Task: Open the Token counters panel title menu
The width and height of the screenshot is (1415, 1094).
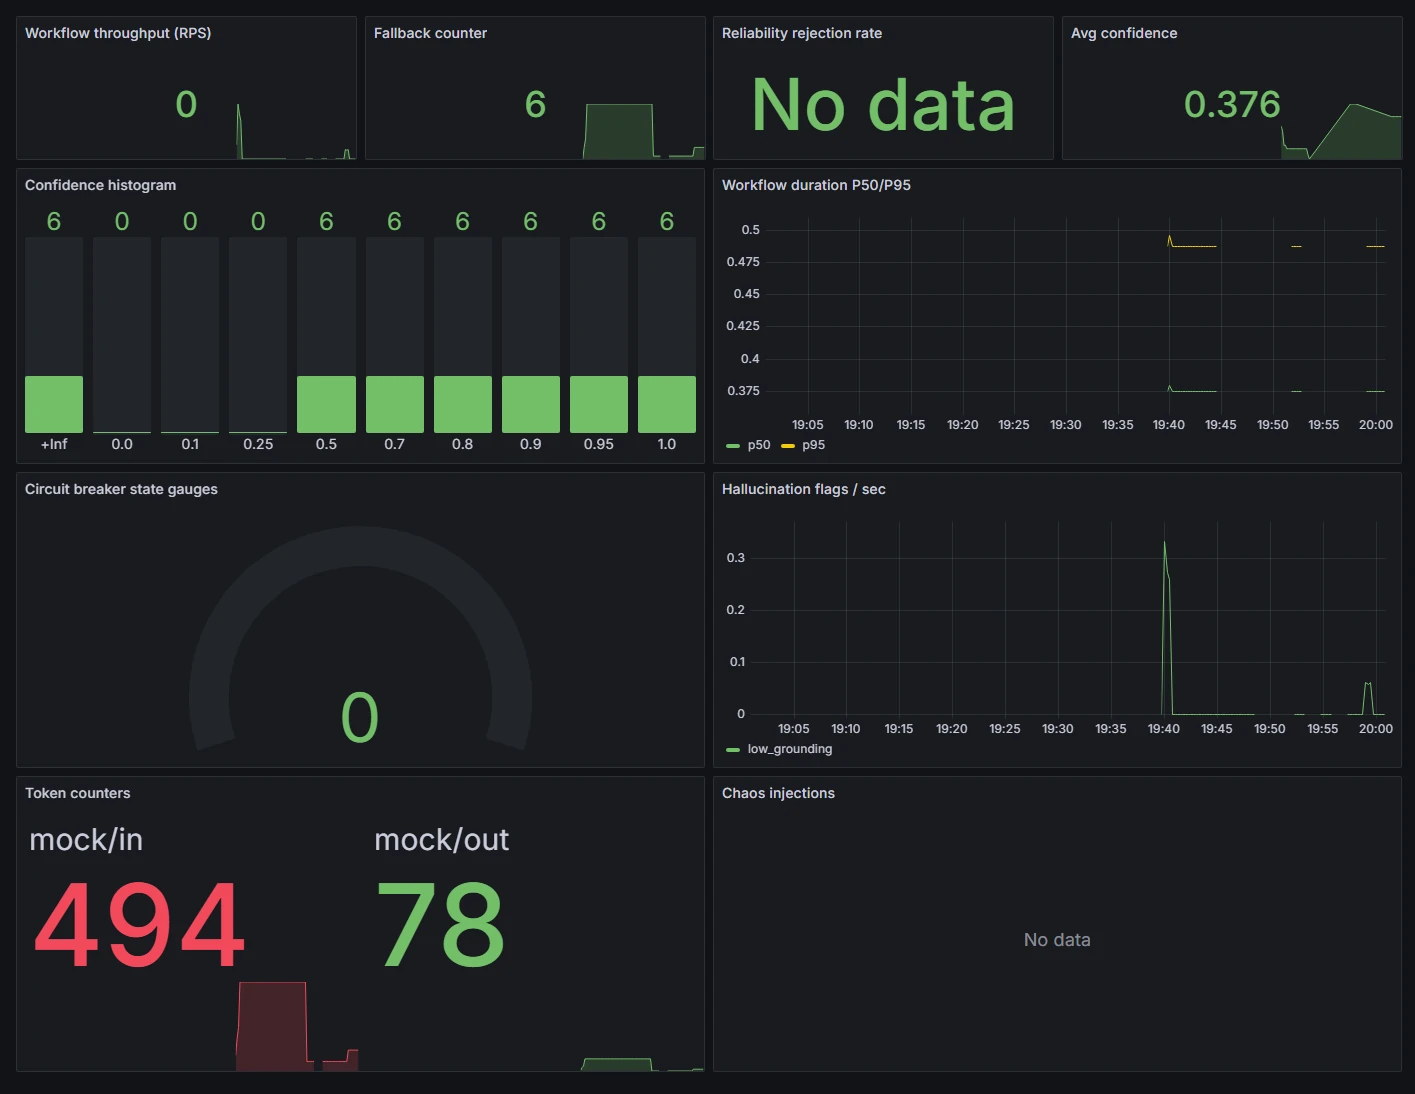Action: 77,793
